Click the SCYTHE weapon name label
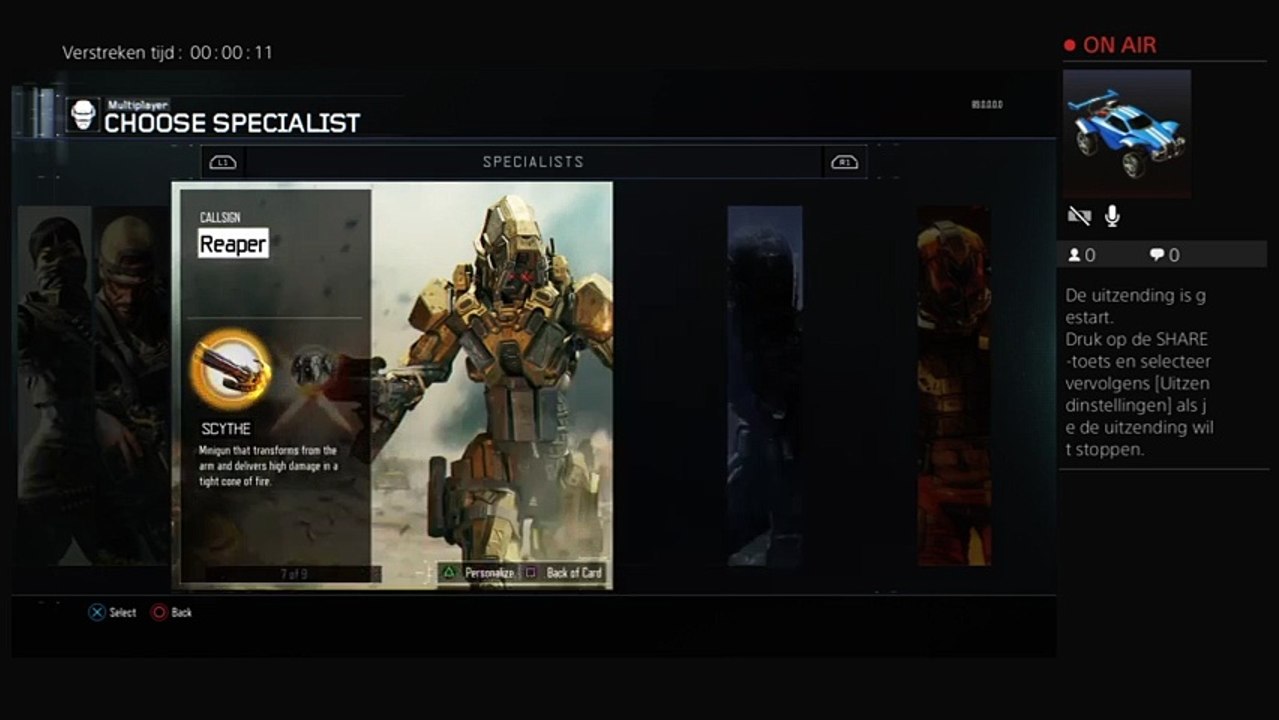 226,429
